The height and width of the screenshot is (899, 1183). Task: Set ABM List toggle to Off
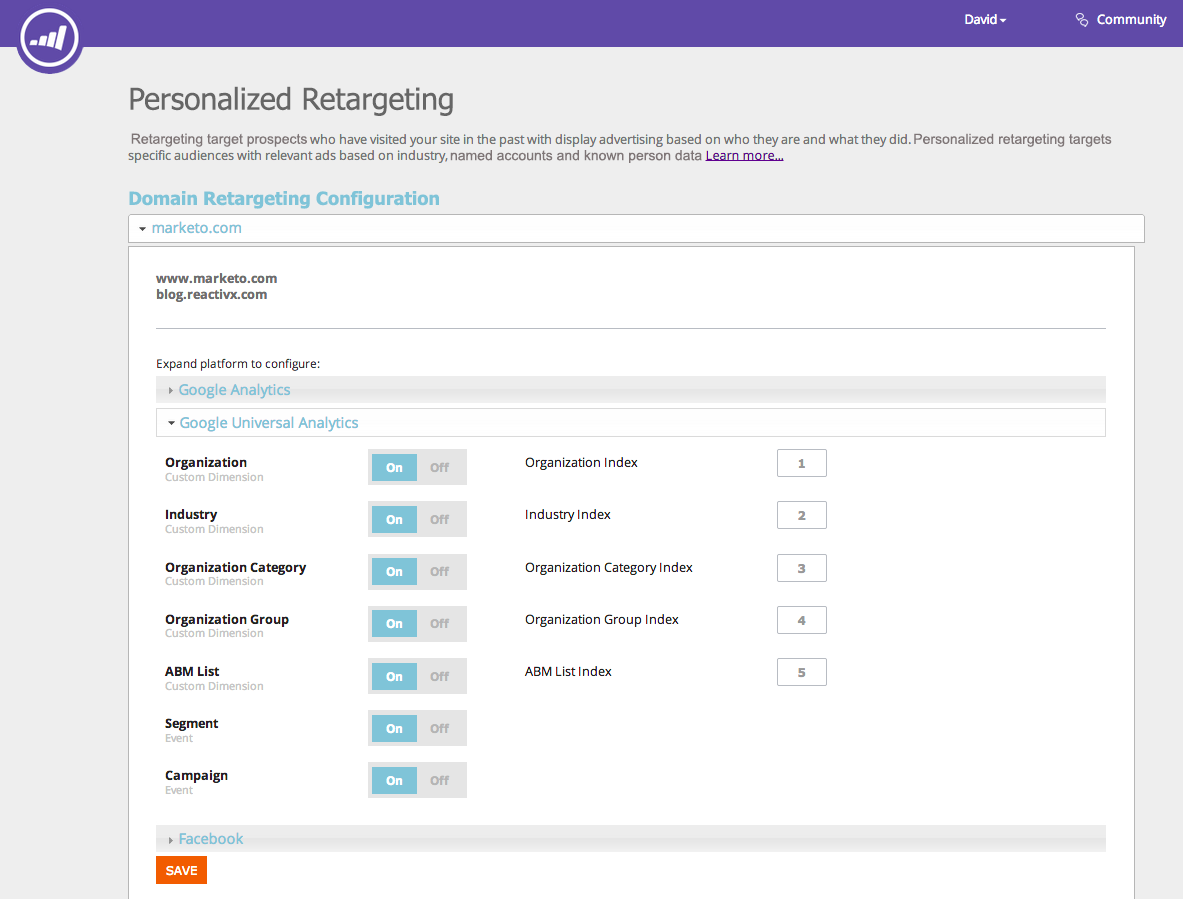coord(440,677)
